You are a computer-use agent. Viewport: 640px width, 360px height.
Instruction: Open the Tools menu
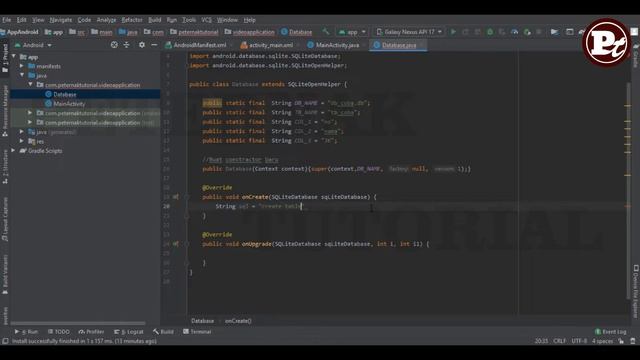[189, 20]
